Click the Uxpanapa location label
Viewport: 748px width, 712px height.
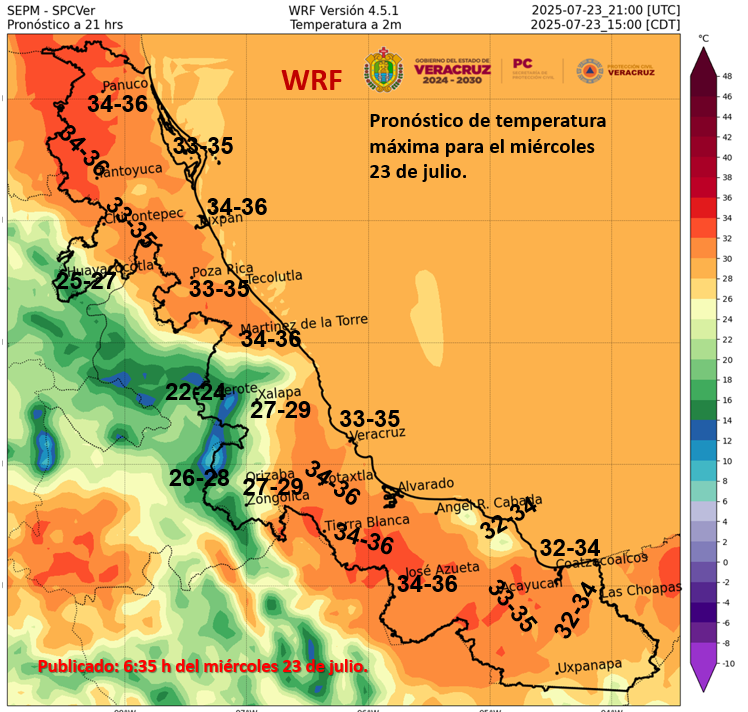coord(589,665)
